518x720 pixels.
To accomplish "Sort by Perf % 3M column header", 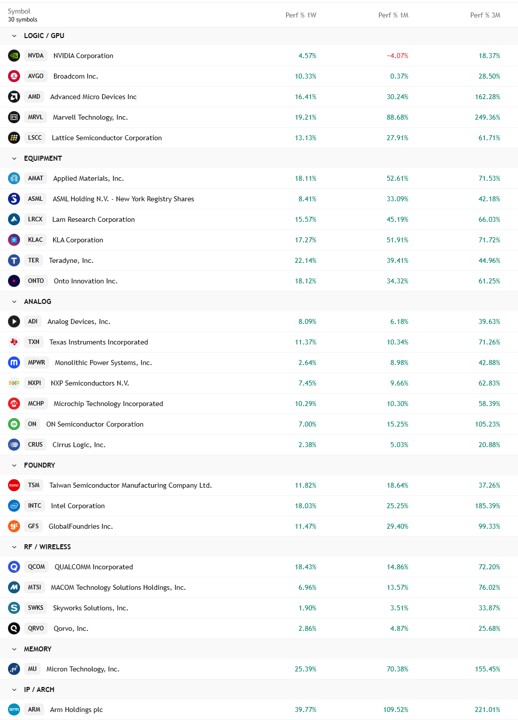I will pyautogui.click(x=485, y=15).
